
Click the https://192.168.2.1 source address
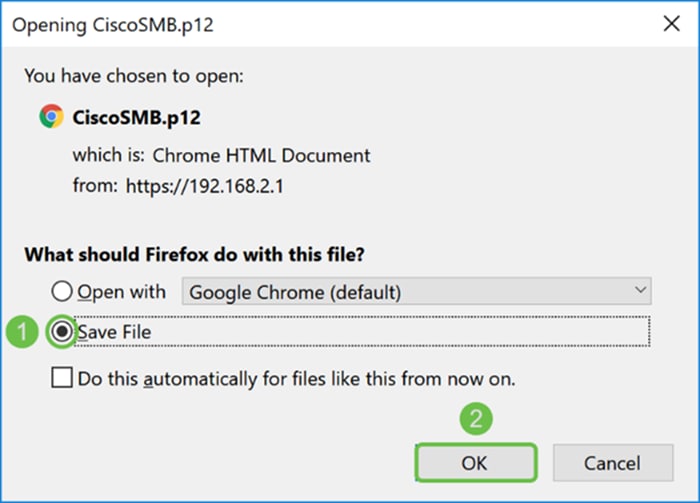pyautogui.click(x=204, y=186)
